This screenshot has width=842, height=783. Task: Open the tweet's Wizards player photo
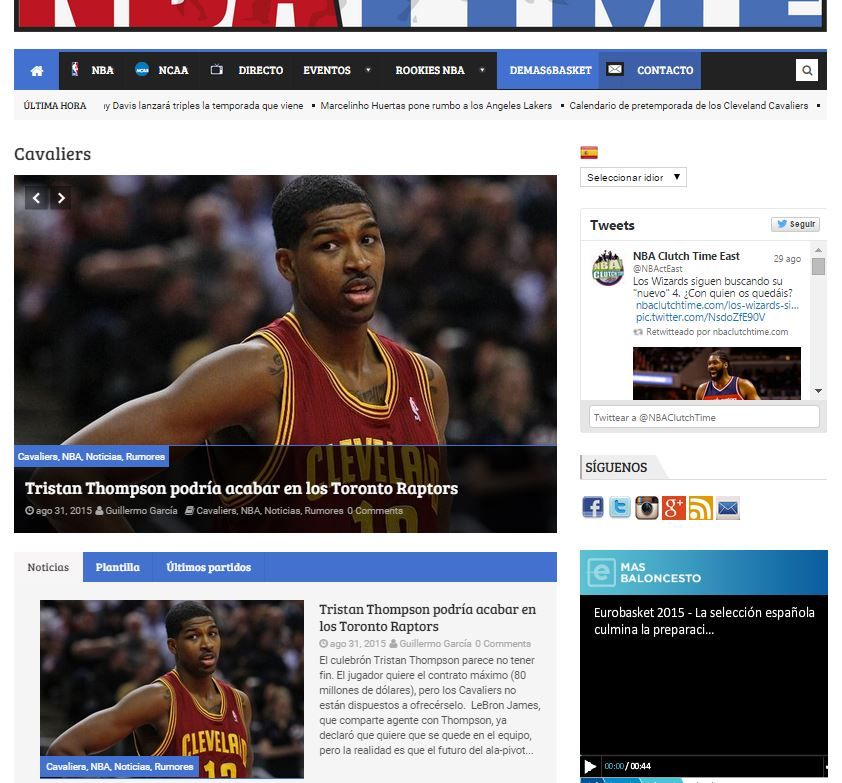(x=717, y=373)
